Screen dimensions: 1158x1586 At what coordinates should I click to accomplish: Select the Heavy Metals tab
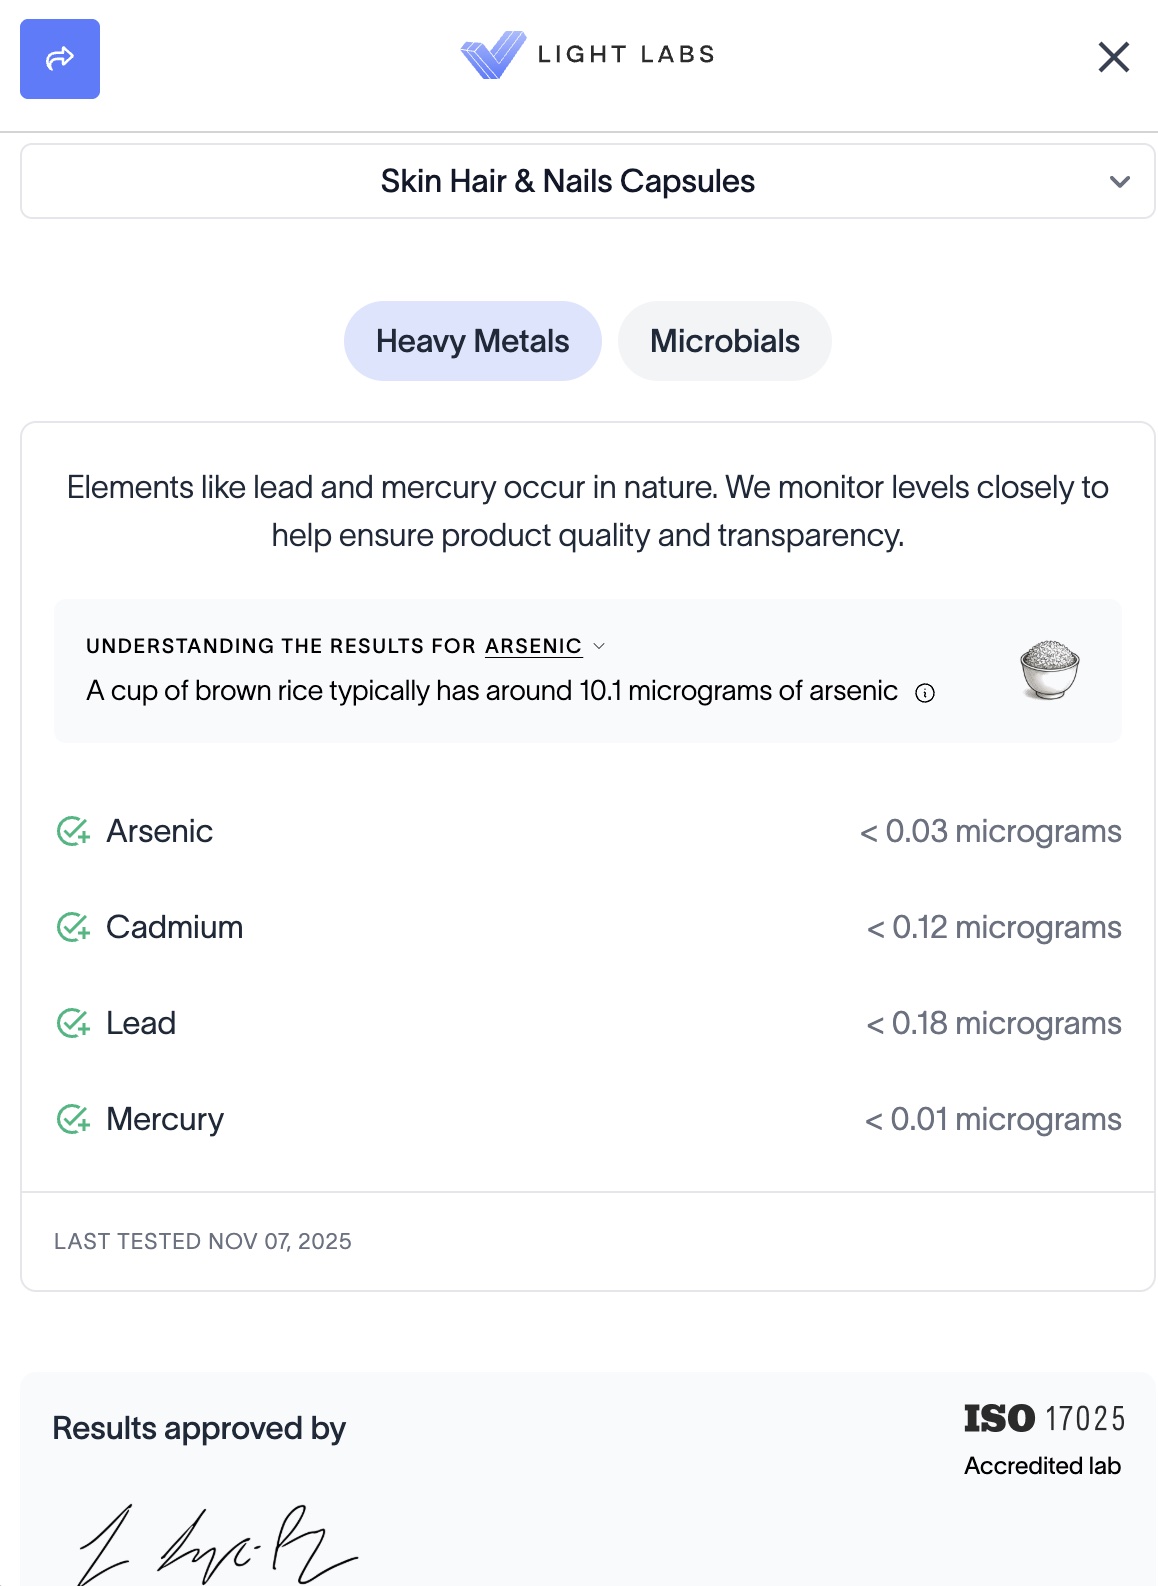pyautogui.click(x=472, y=341)
